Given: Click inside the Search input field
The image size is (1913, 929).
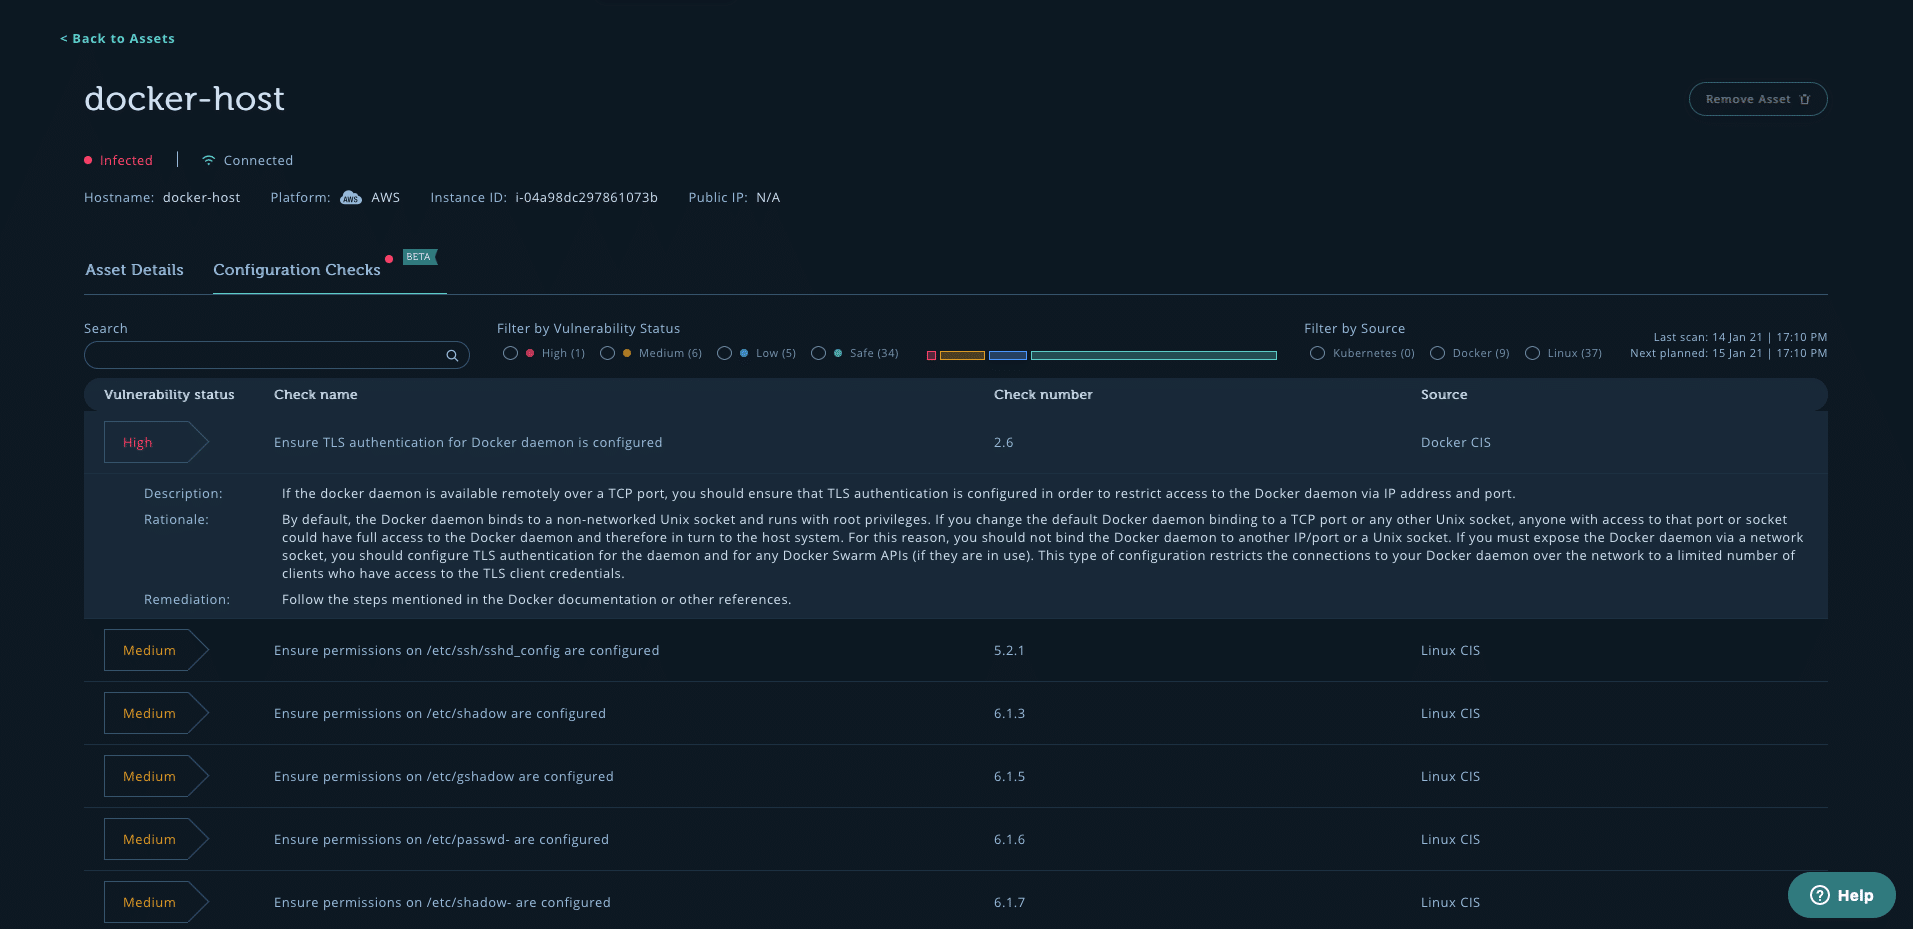Looking at the screenshot, I should 260,355.
